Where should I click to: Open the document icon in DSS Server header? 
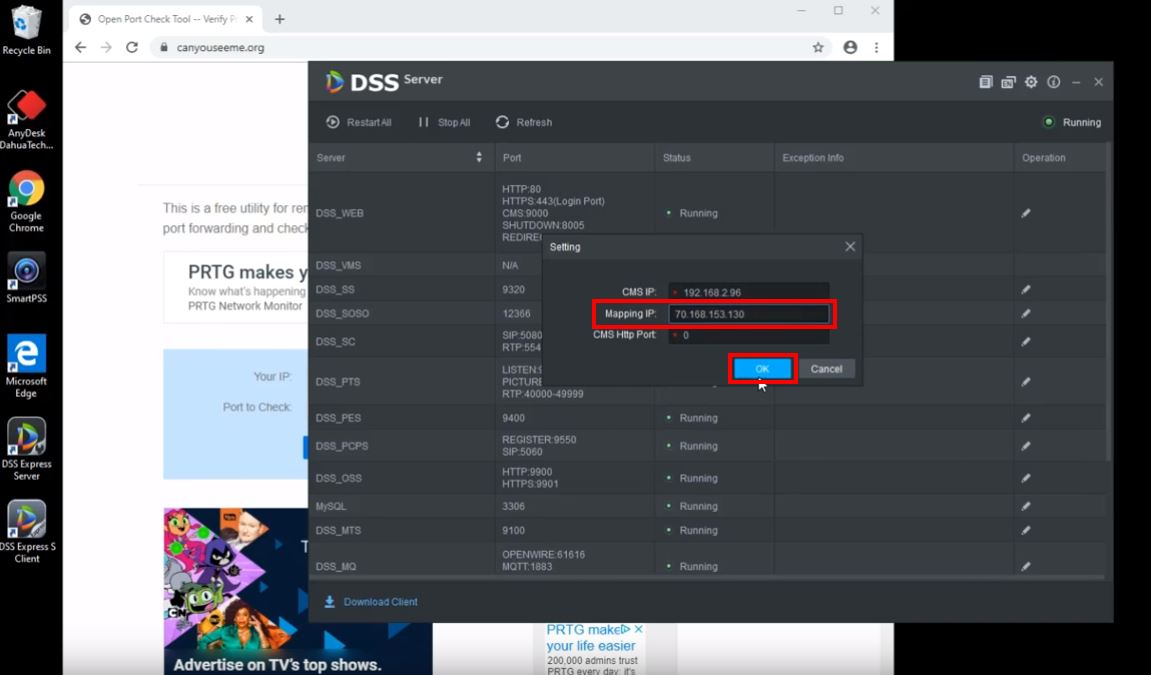pos(986,82)
